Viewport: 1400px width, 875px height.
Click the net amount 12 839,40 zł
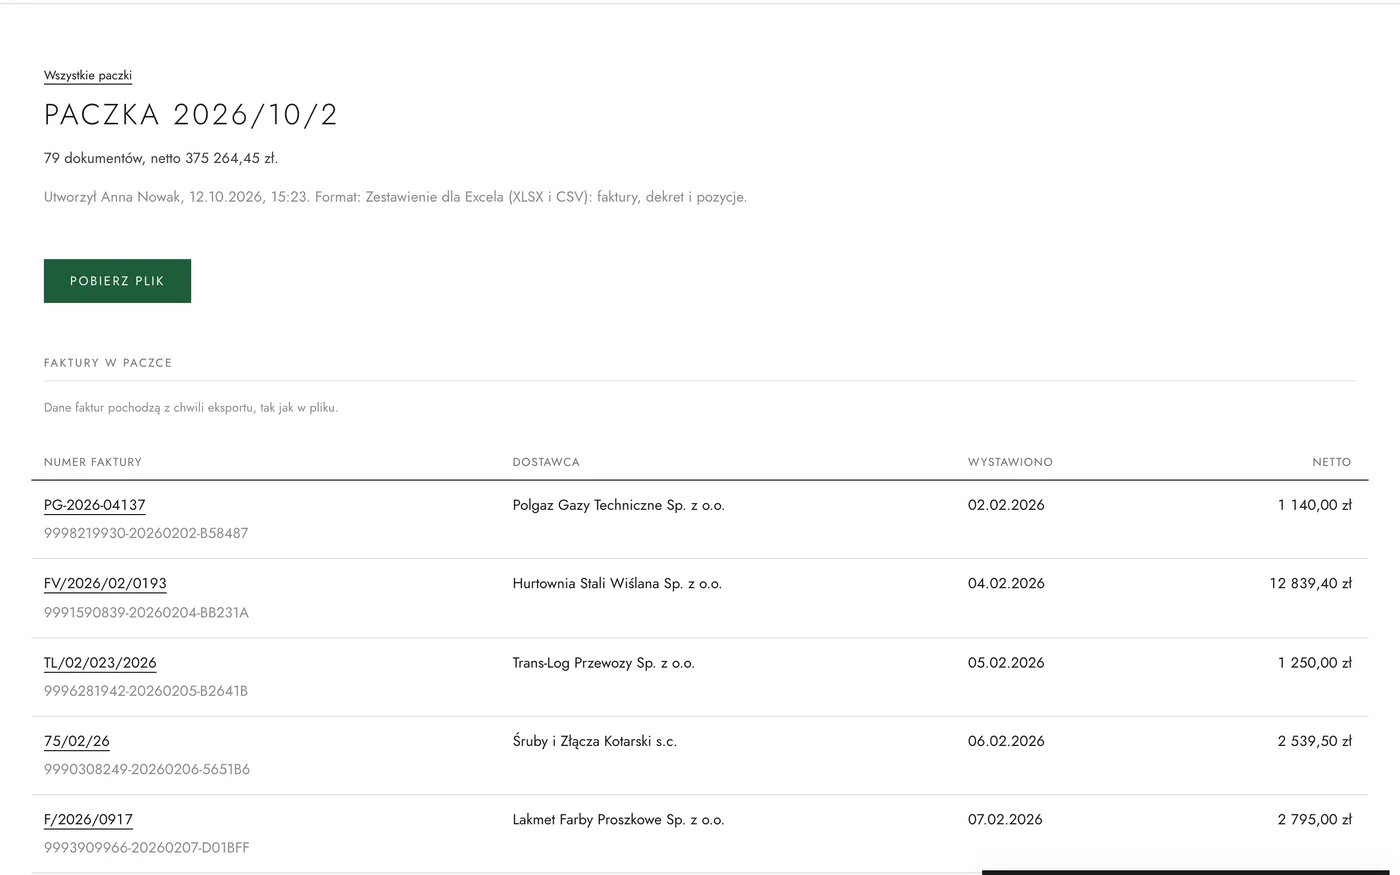(x=1310, y=584)
